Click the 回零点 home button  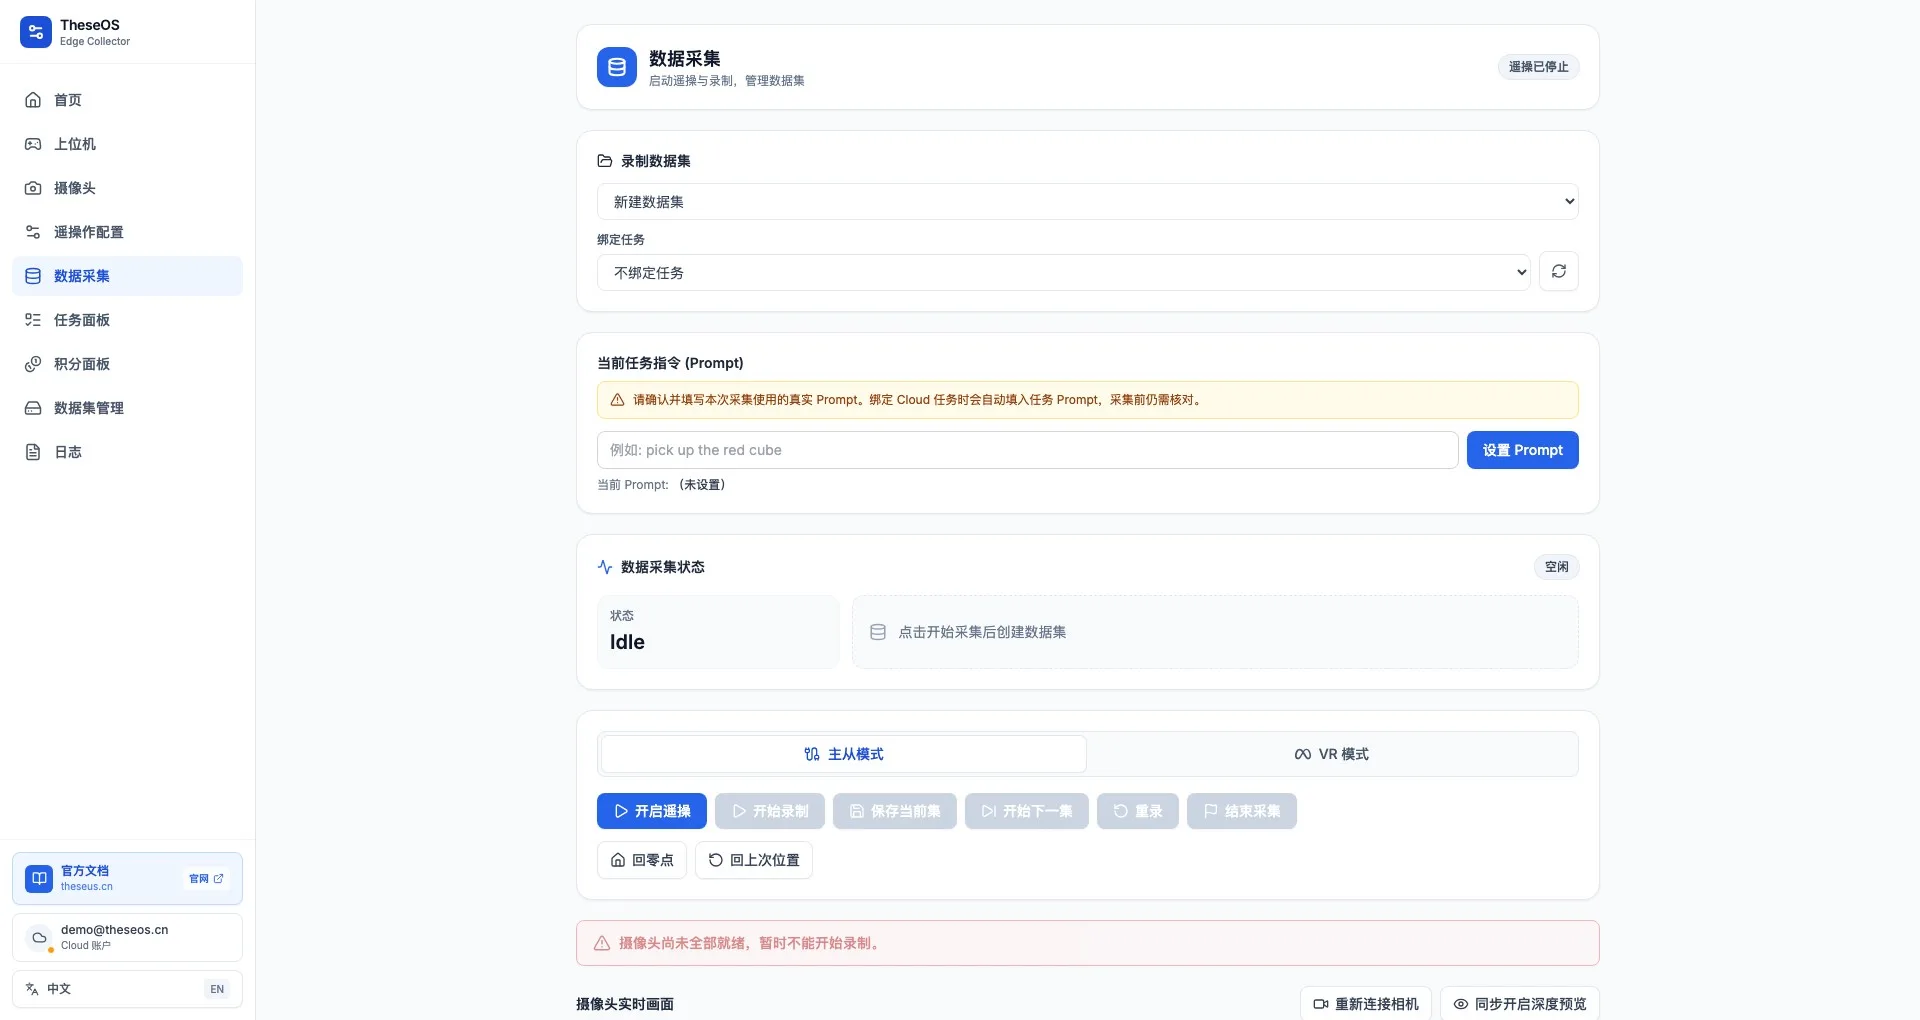point(641,860)
